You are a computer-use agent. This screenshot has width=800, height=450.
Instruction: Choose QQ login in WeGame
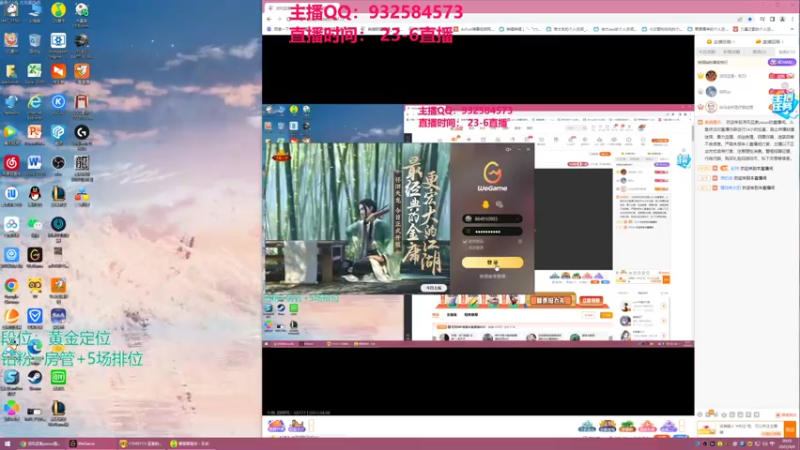coord(485,204)
